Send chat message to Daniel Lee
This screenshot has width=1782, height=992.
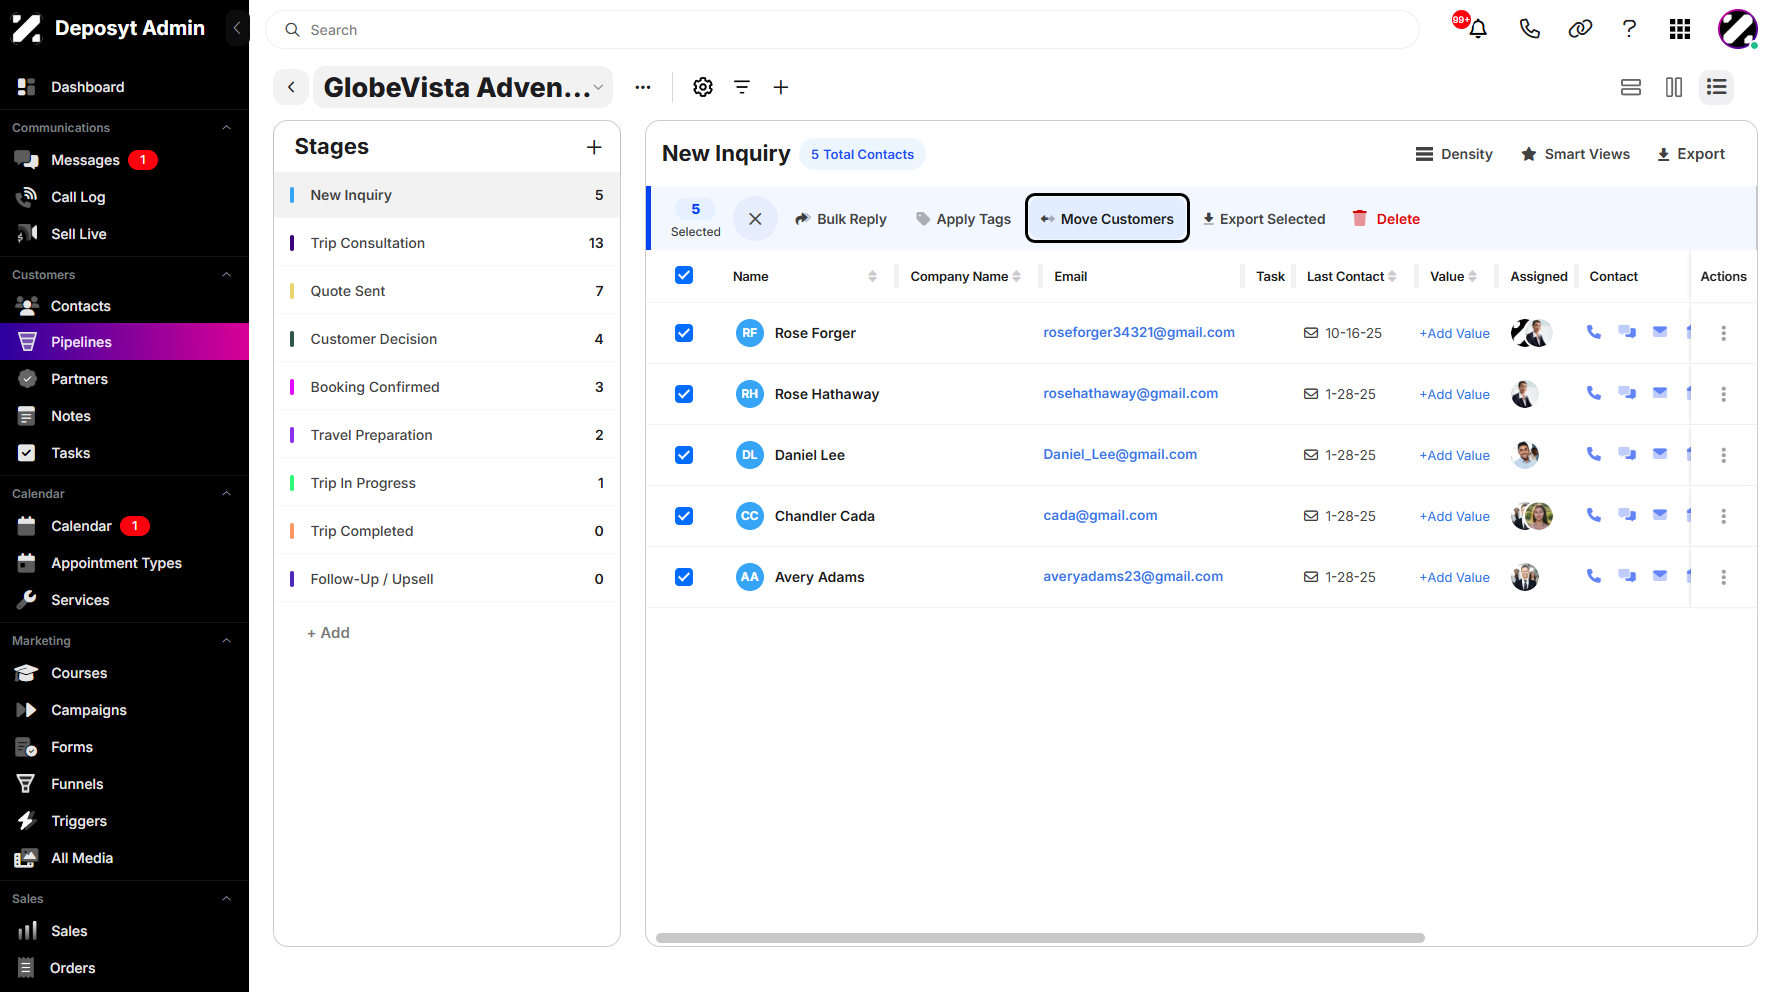click(1627, 454)
